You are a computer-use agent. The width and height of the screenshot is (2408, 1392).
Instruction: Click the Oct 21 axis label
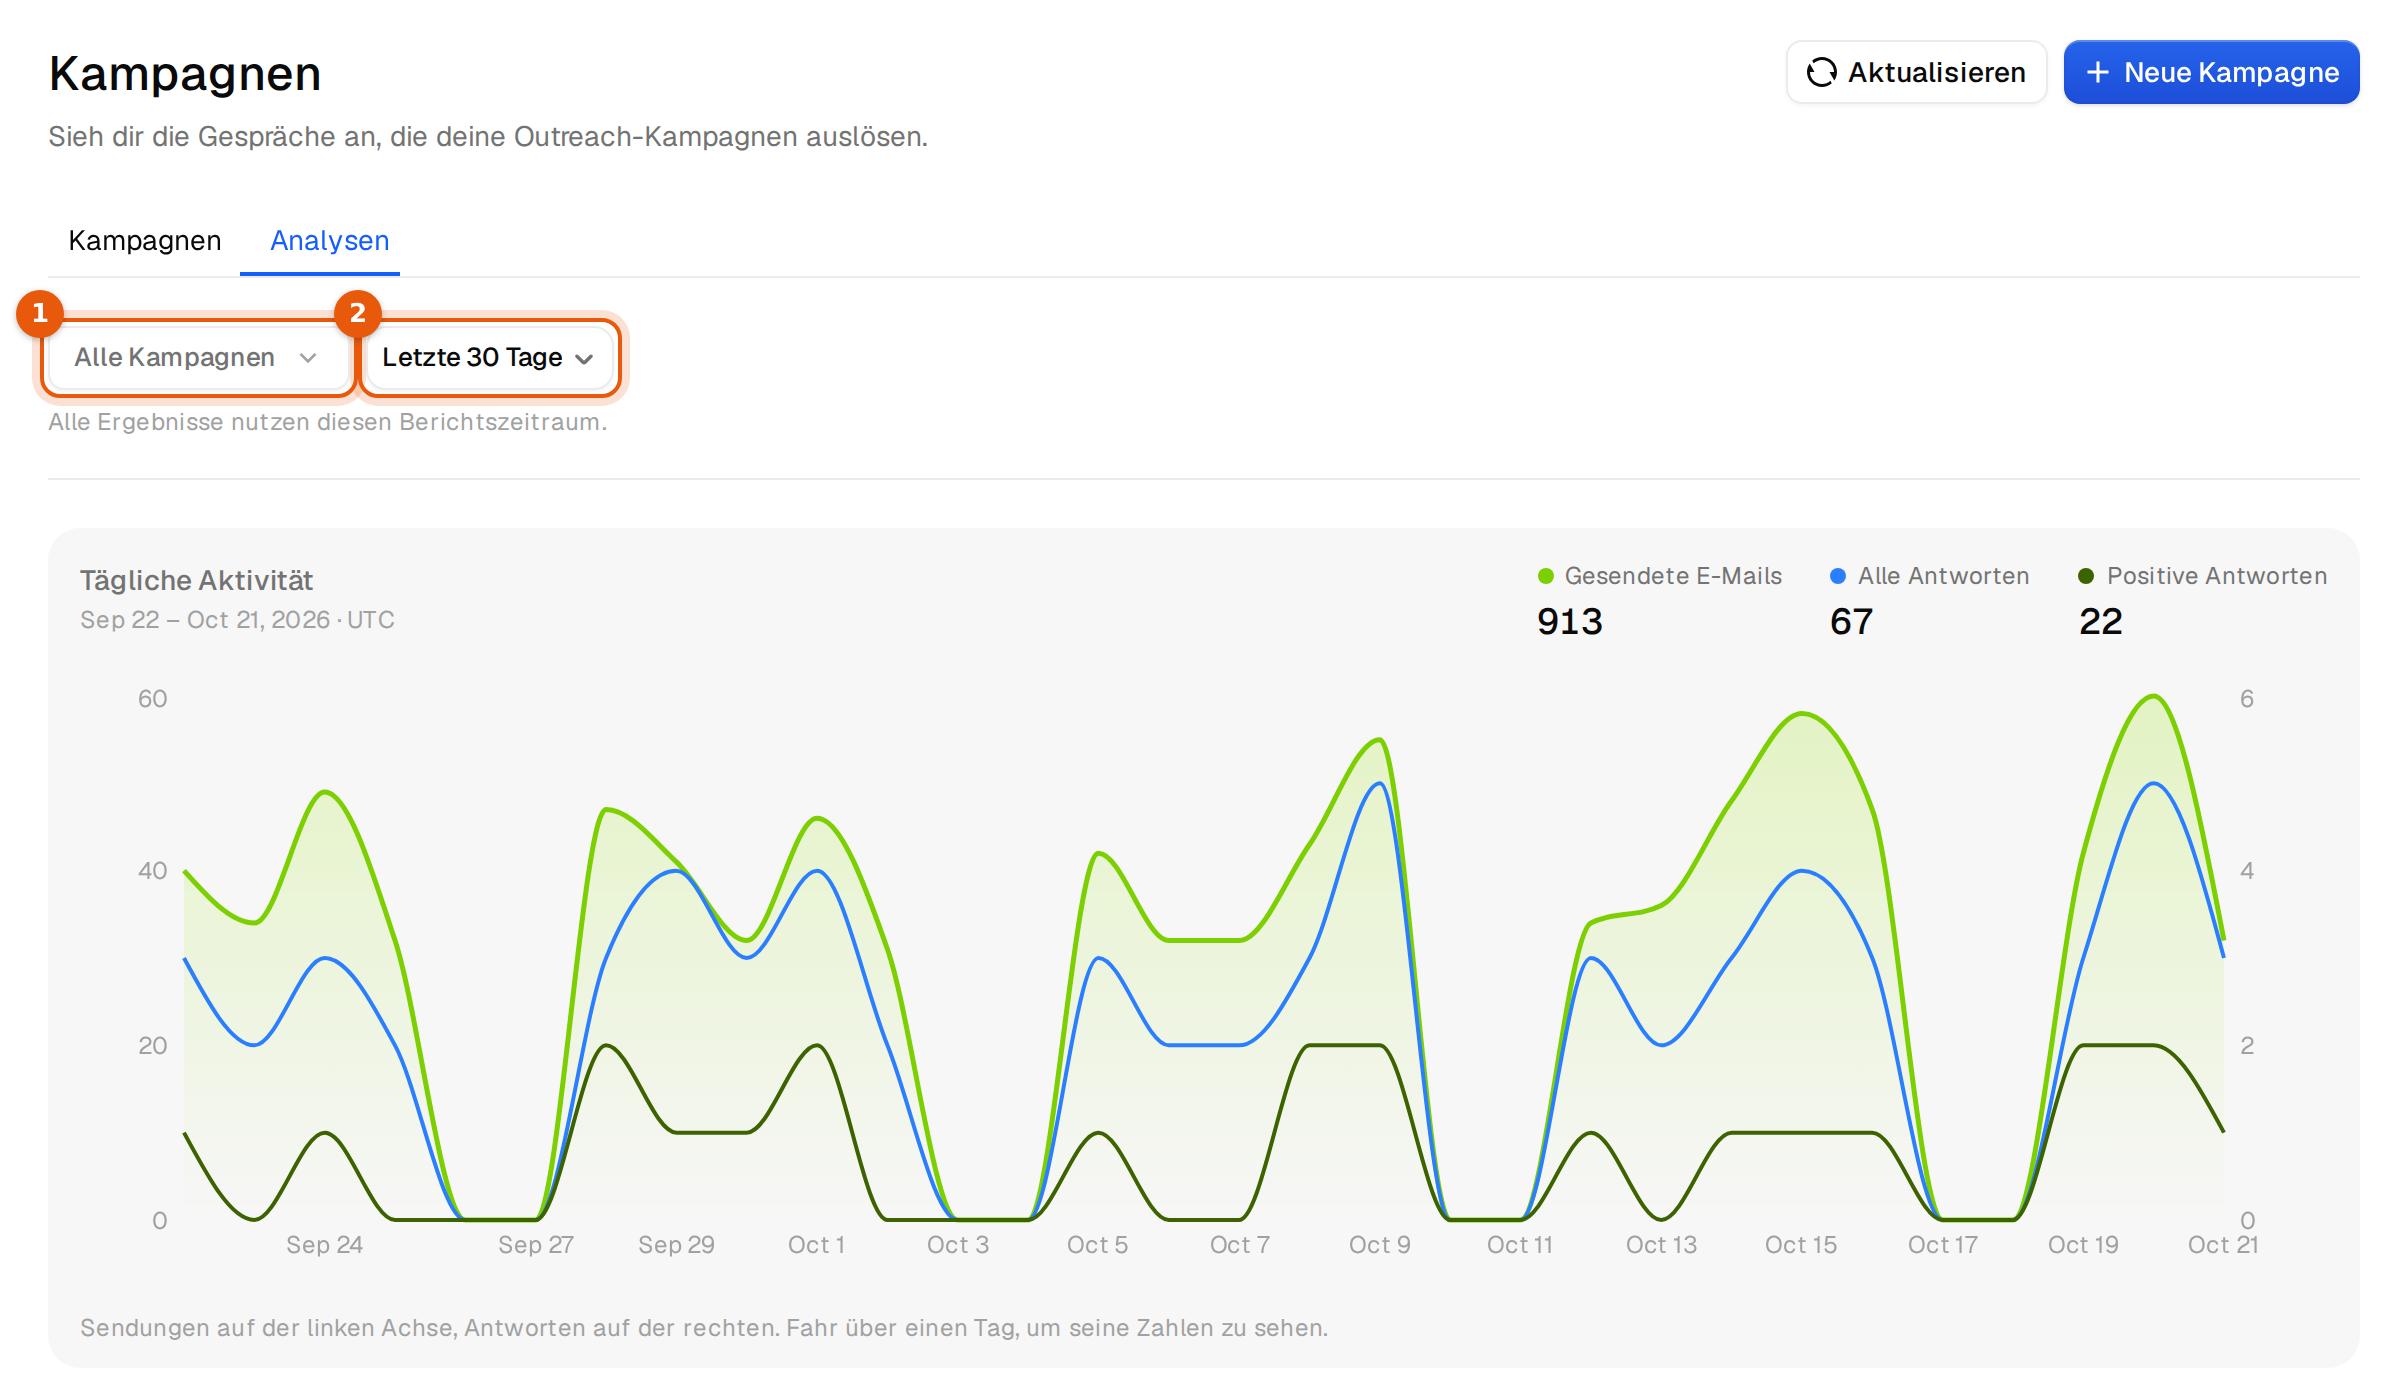point(2222,1245)
